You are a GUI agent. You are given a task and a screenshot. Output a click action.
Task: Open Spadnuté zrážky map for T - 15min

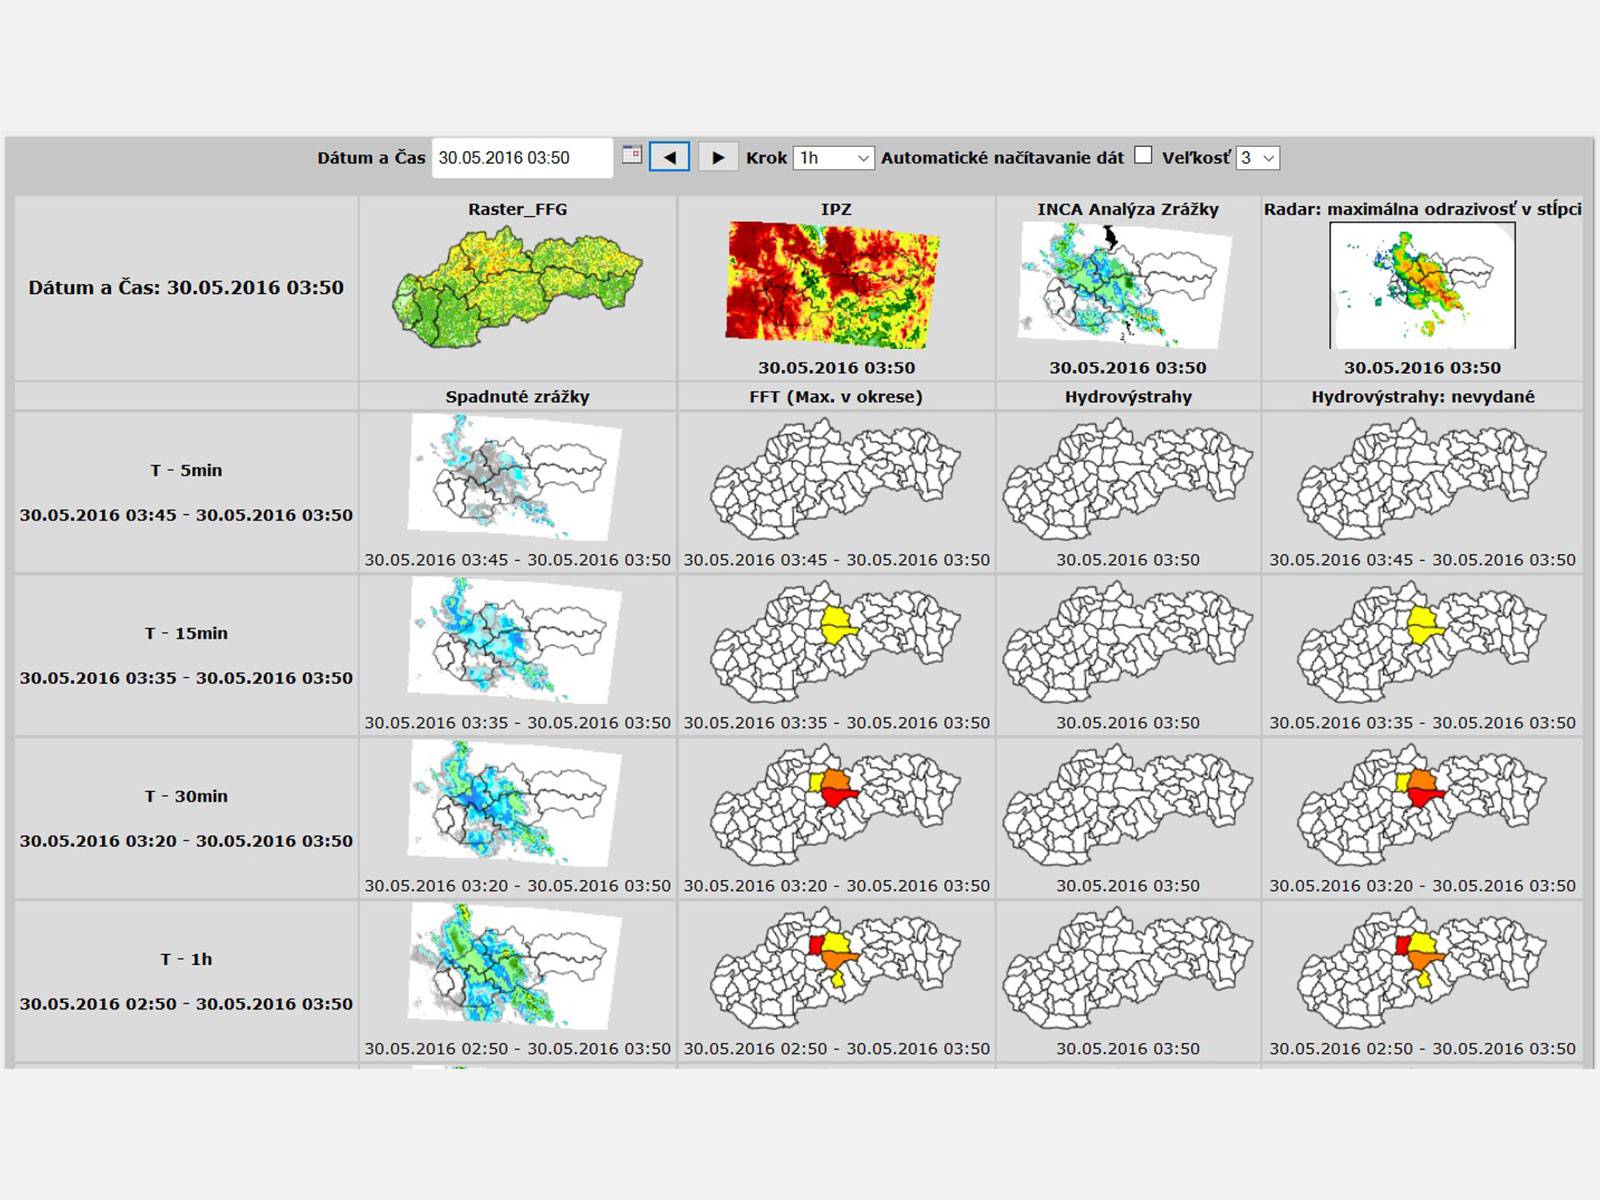(515, 642)
